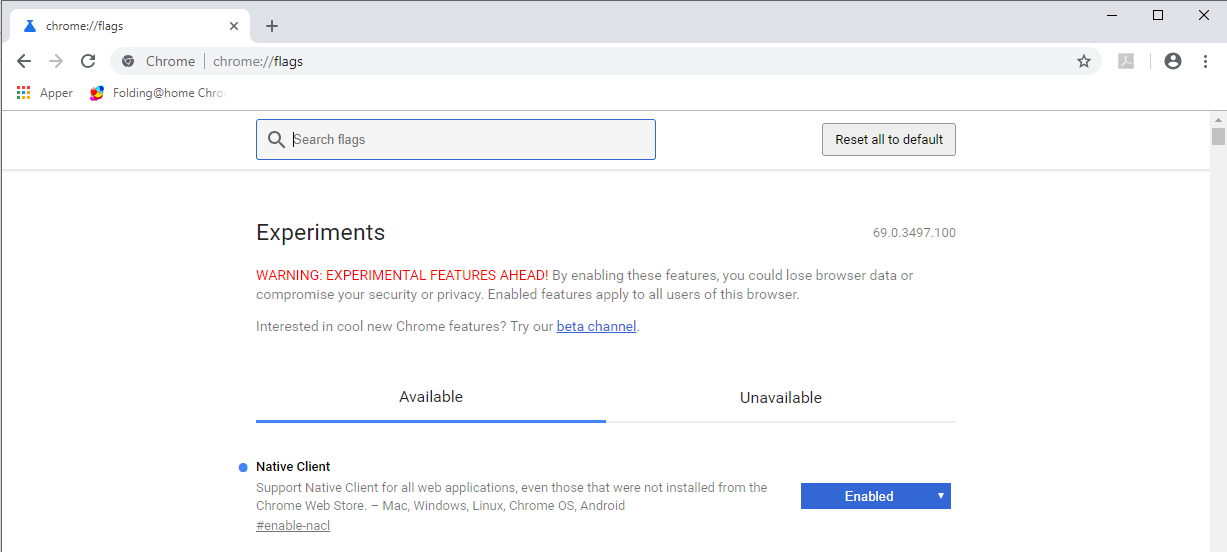Open Chrome's three-dot menu

[1205, 61]
